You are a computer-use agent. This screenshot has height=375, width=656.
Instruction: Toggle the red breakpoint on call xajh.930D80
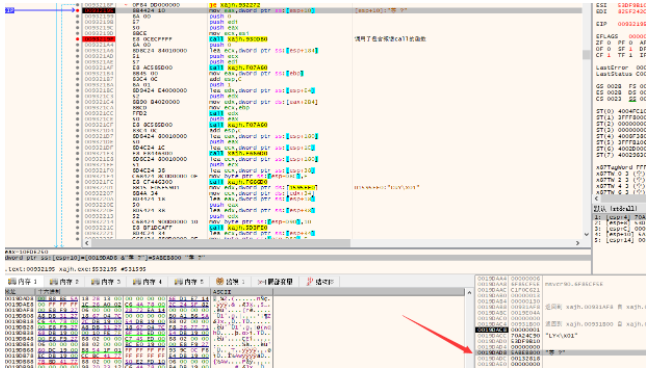[77, 39]
